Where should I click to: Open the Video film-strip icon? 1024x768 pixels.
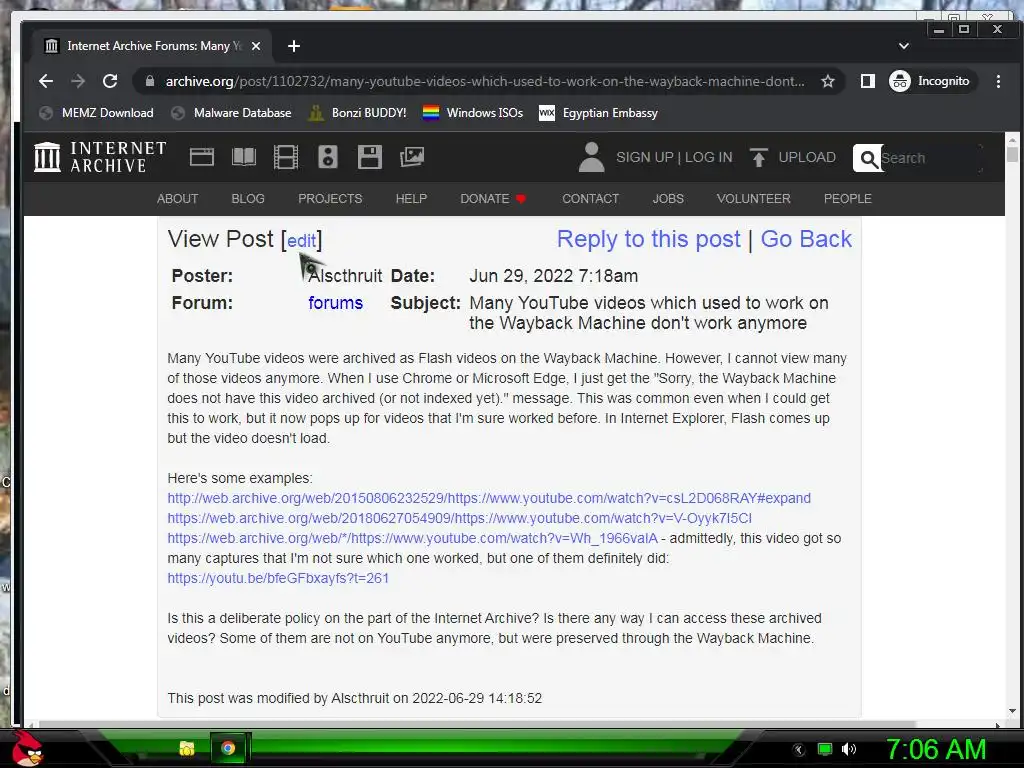click(x=285, y=157)
